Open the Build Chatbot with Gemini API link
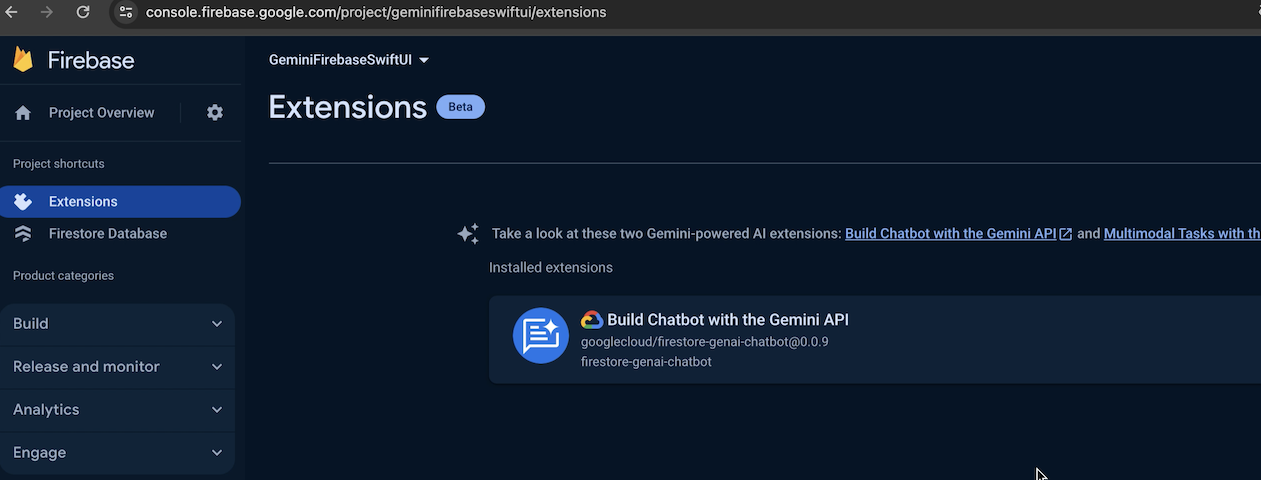 tap(950, 234)
